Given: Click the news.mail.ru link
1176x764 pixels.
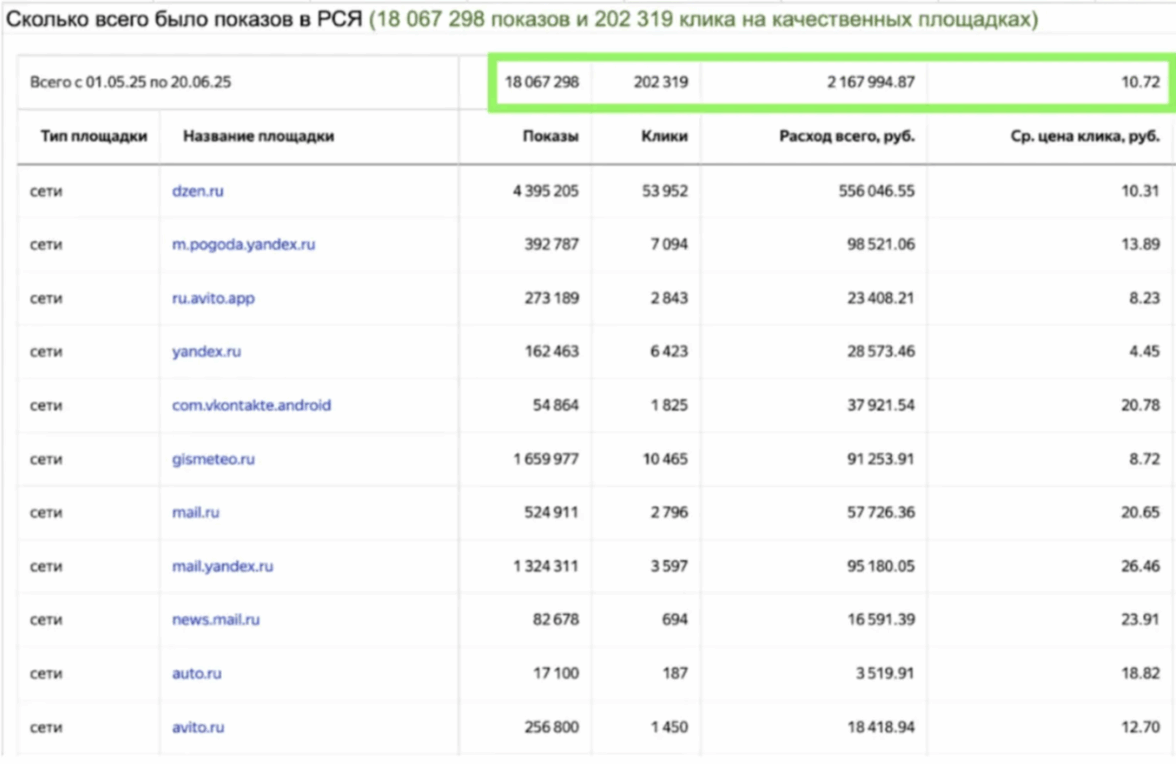Looking at the screenshot, I should [215, 619].
